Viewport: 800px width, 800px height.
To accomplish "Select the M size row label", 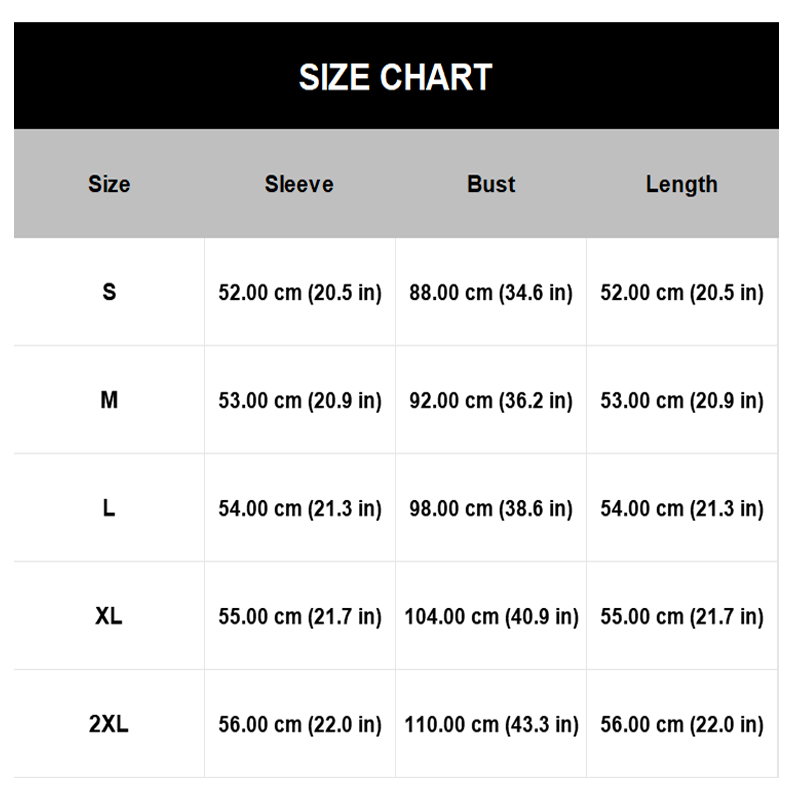I will [x=109, y=400].
